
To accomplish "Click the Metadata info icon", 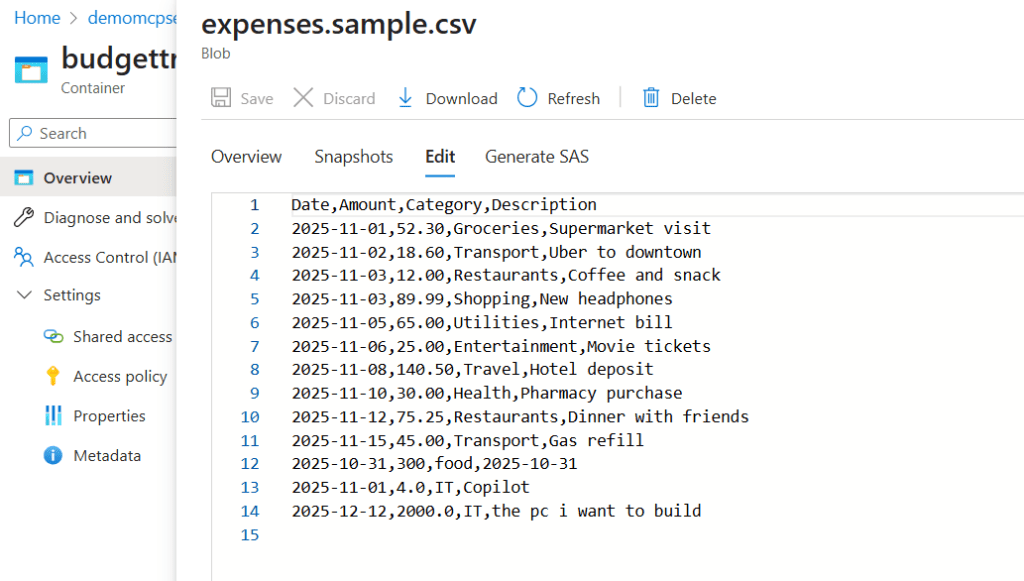I will coord(53,455).
